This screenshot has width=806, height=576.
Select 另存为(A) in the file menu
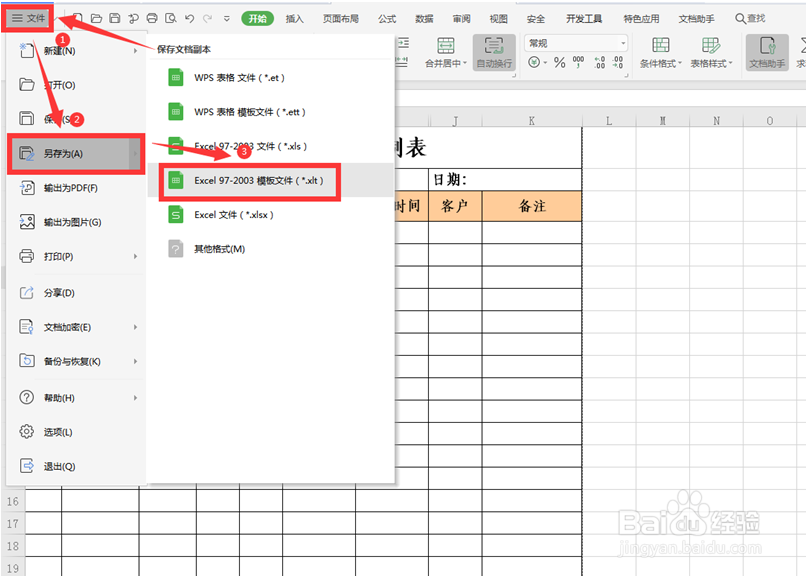point(76,154)
